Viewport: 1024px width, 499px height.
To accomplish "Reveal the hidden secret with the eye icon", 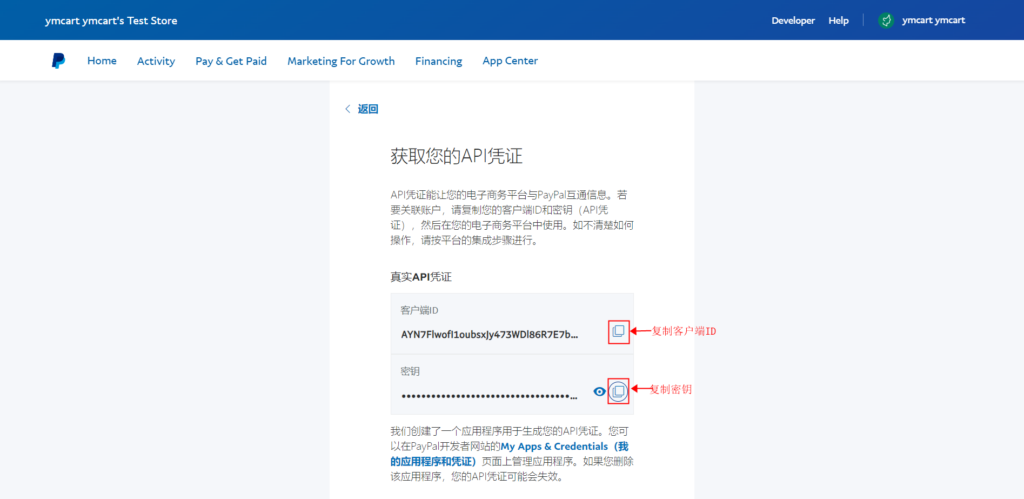I will click(599, 391).
